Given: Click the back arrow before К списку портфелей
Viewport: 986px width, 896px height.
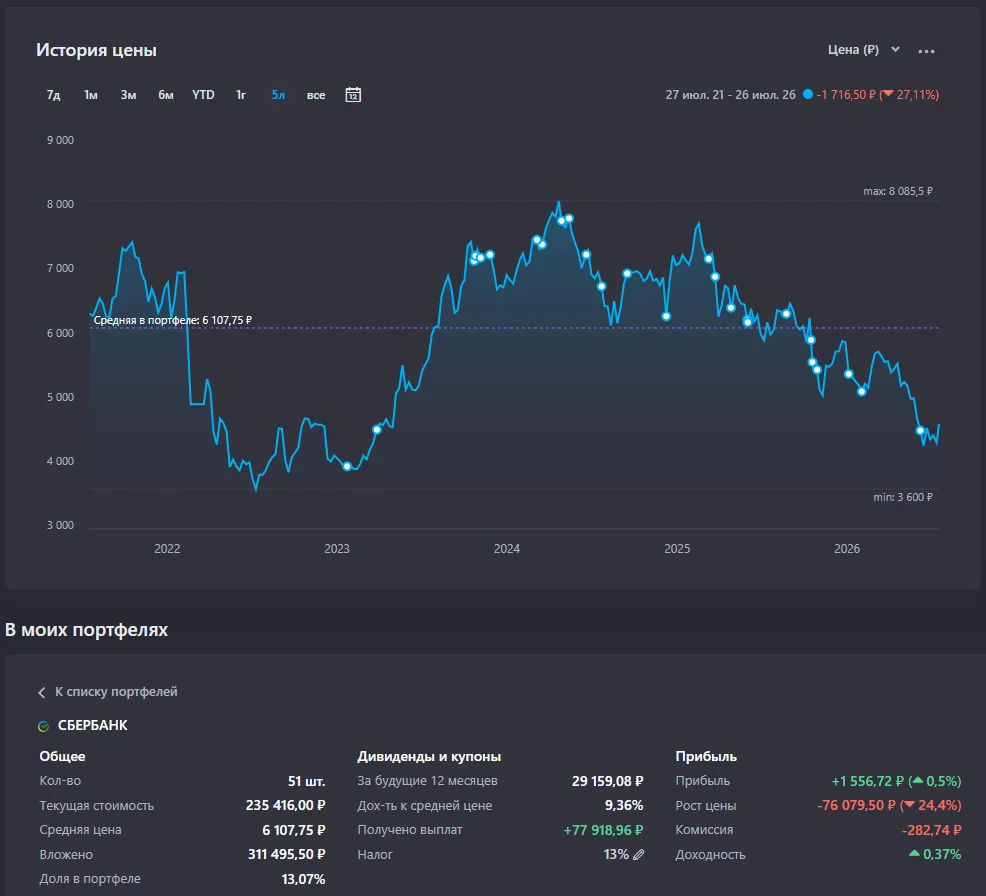Looking at the screenshot, I should [x=42, y=692].
